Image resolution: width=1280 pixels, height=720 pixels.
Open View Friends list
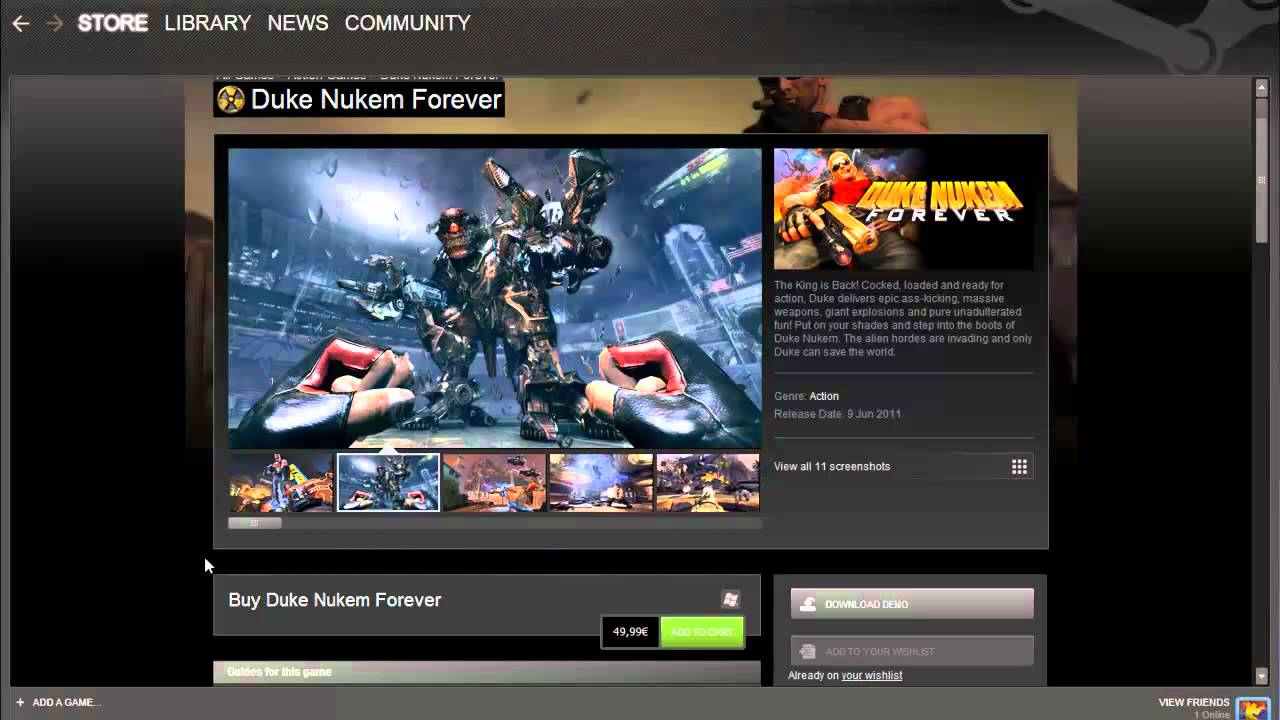click(1194, 702)
